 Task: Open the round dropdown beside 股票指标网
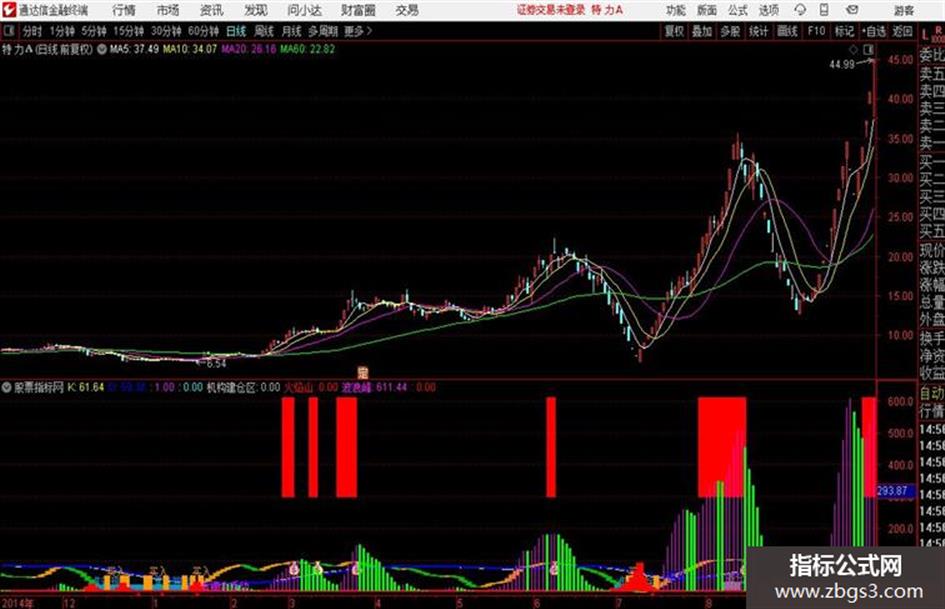click(7, 388)
